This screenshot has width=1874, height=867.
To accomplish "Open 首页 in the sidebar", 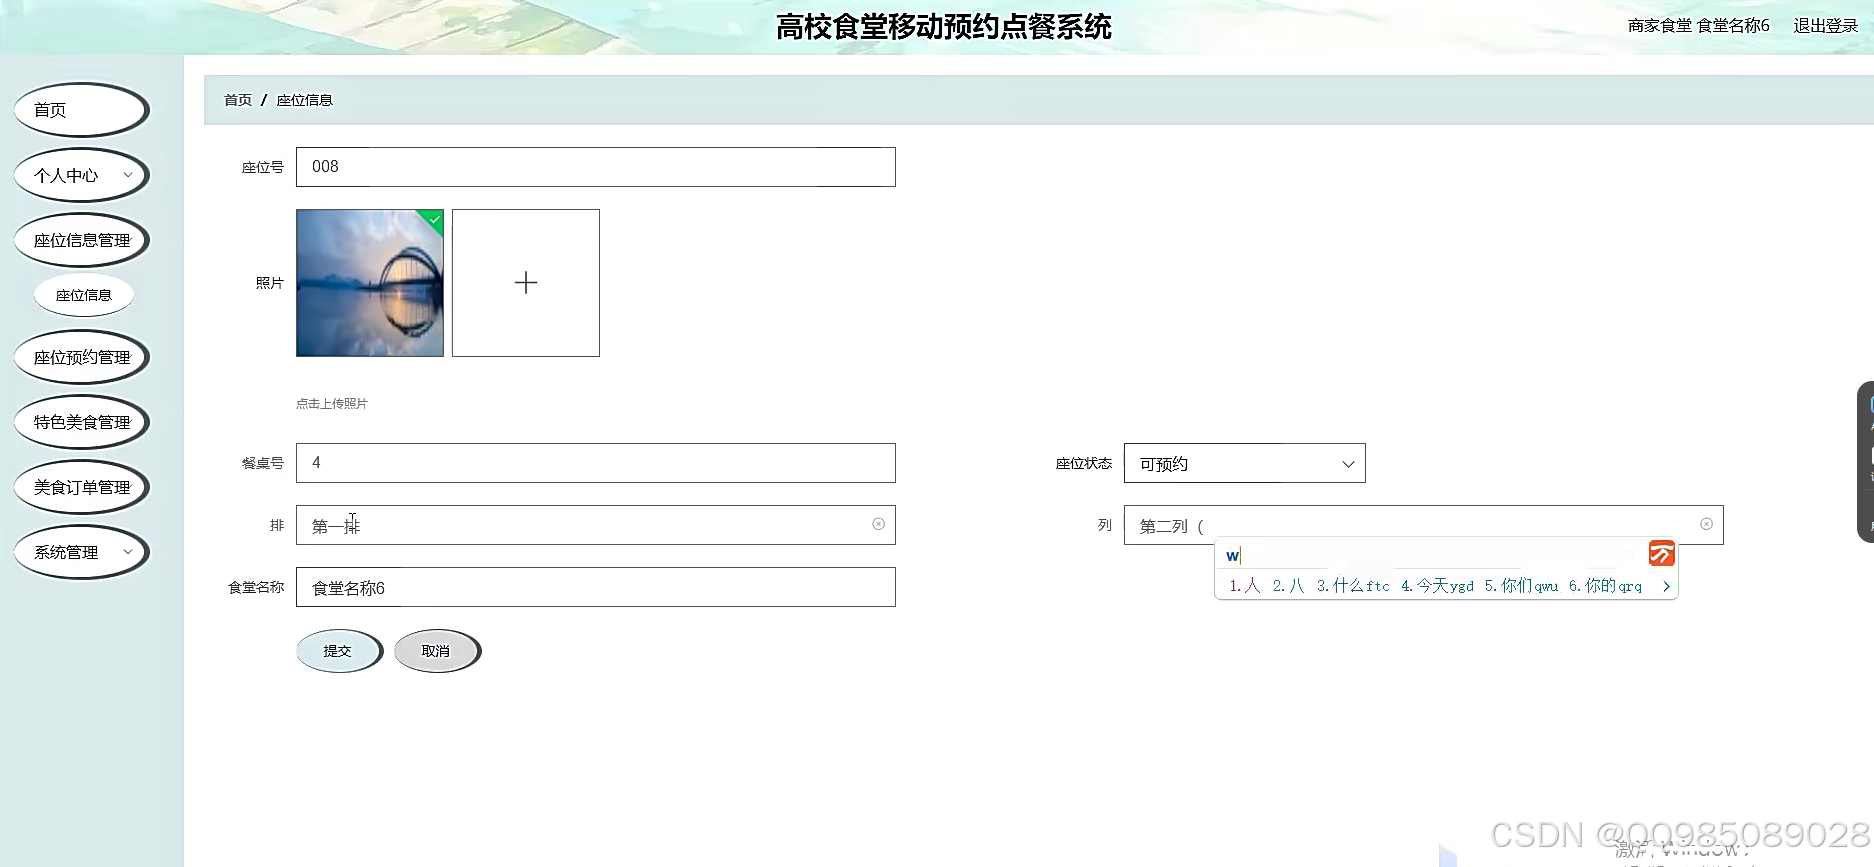I will 81,110.
